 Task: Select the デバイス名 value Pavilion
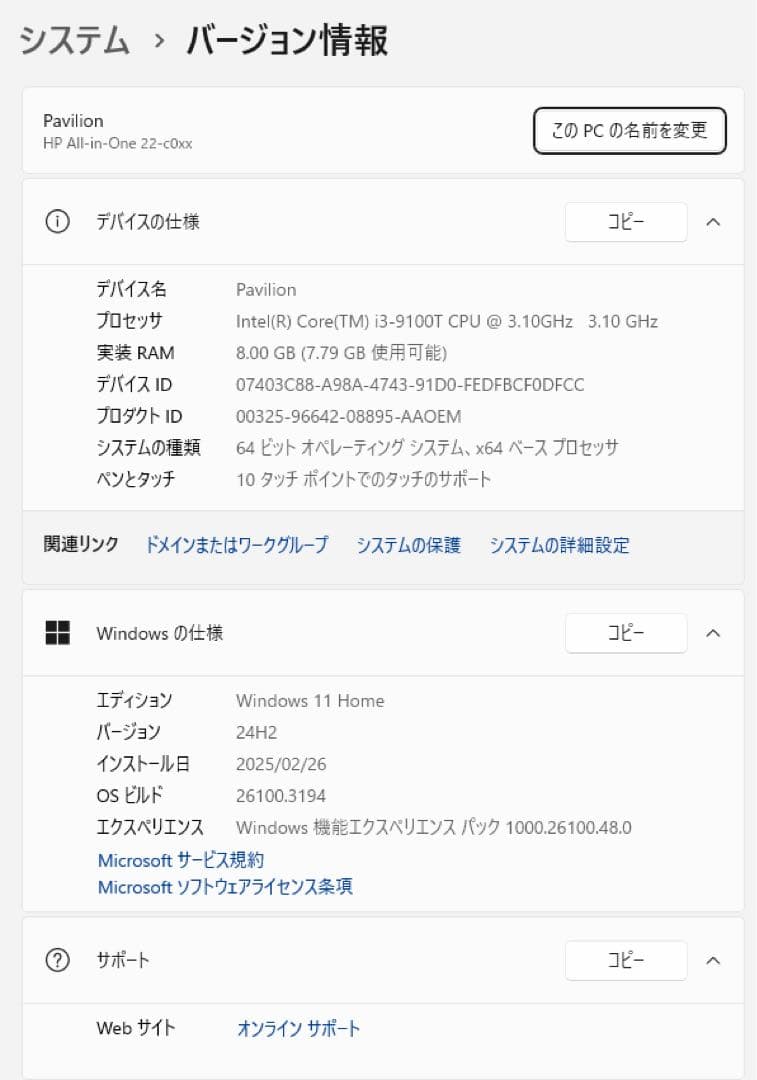click(x=266, y=289)
